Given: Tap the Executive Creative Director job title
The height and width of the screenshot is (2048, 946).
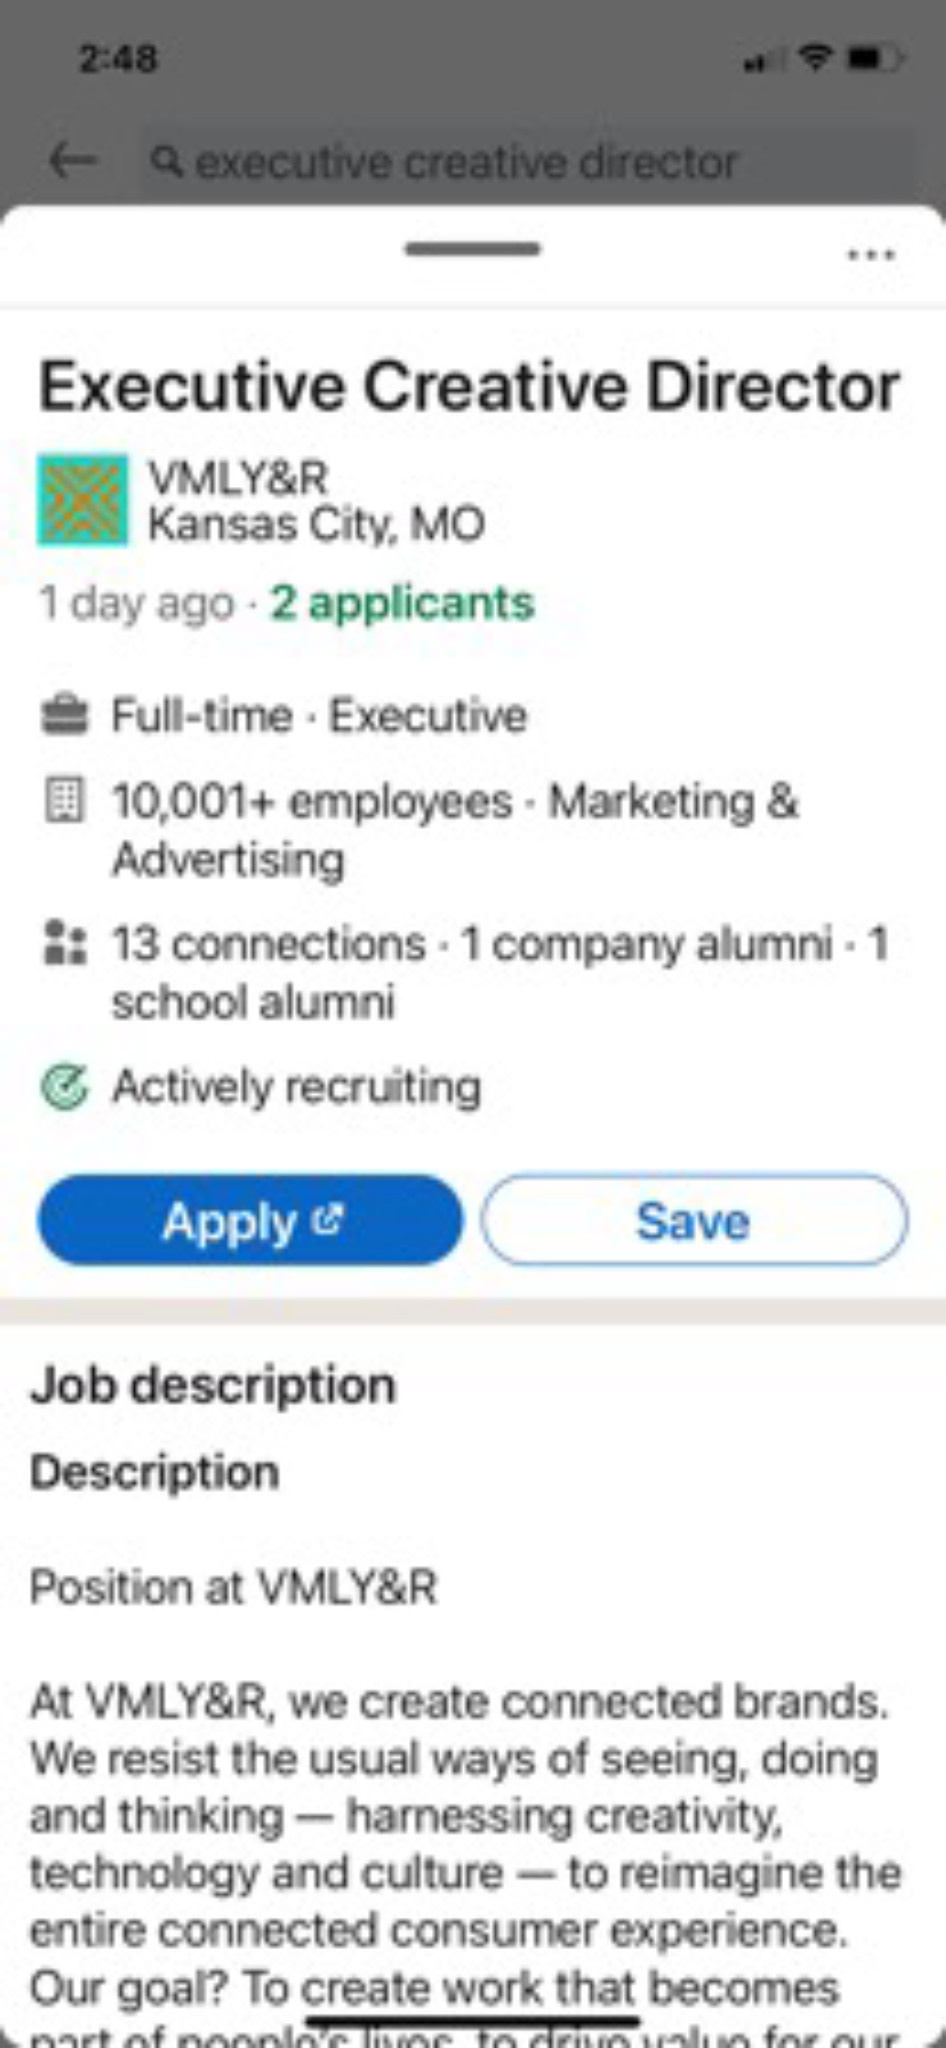Looking at the screenshot, I should pyautogui.click(x=470, y=387).
